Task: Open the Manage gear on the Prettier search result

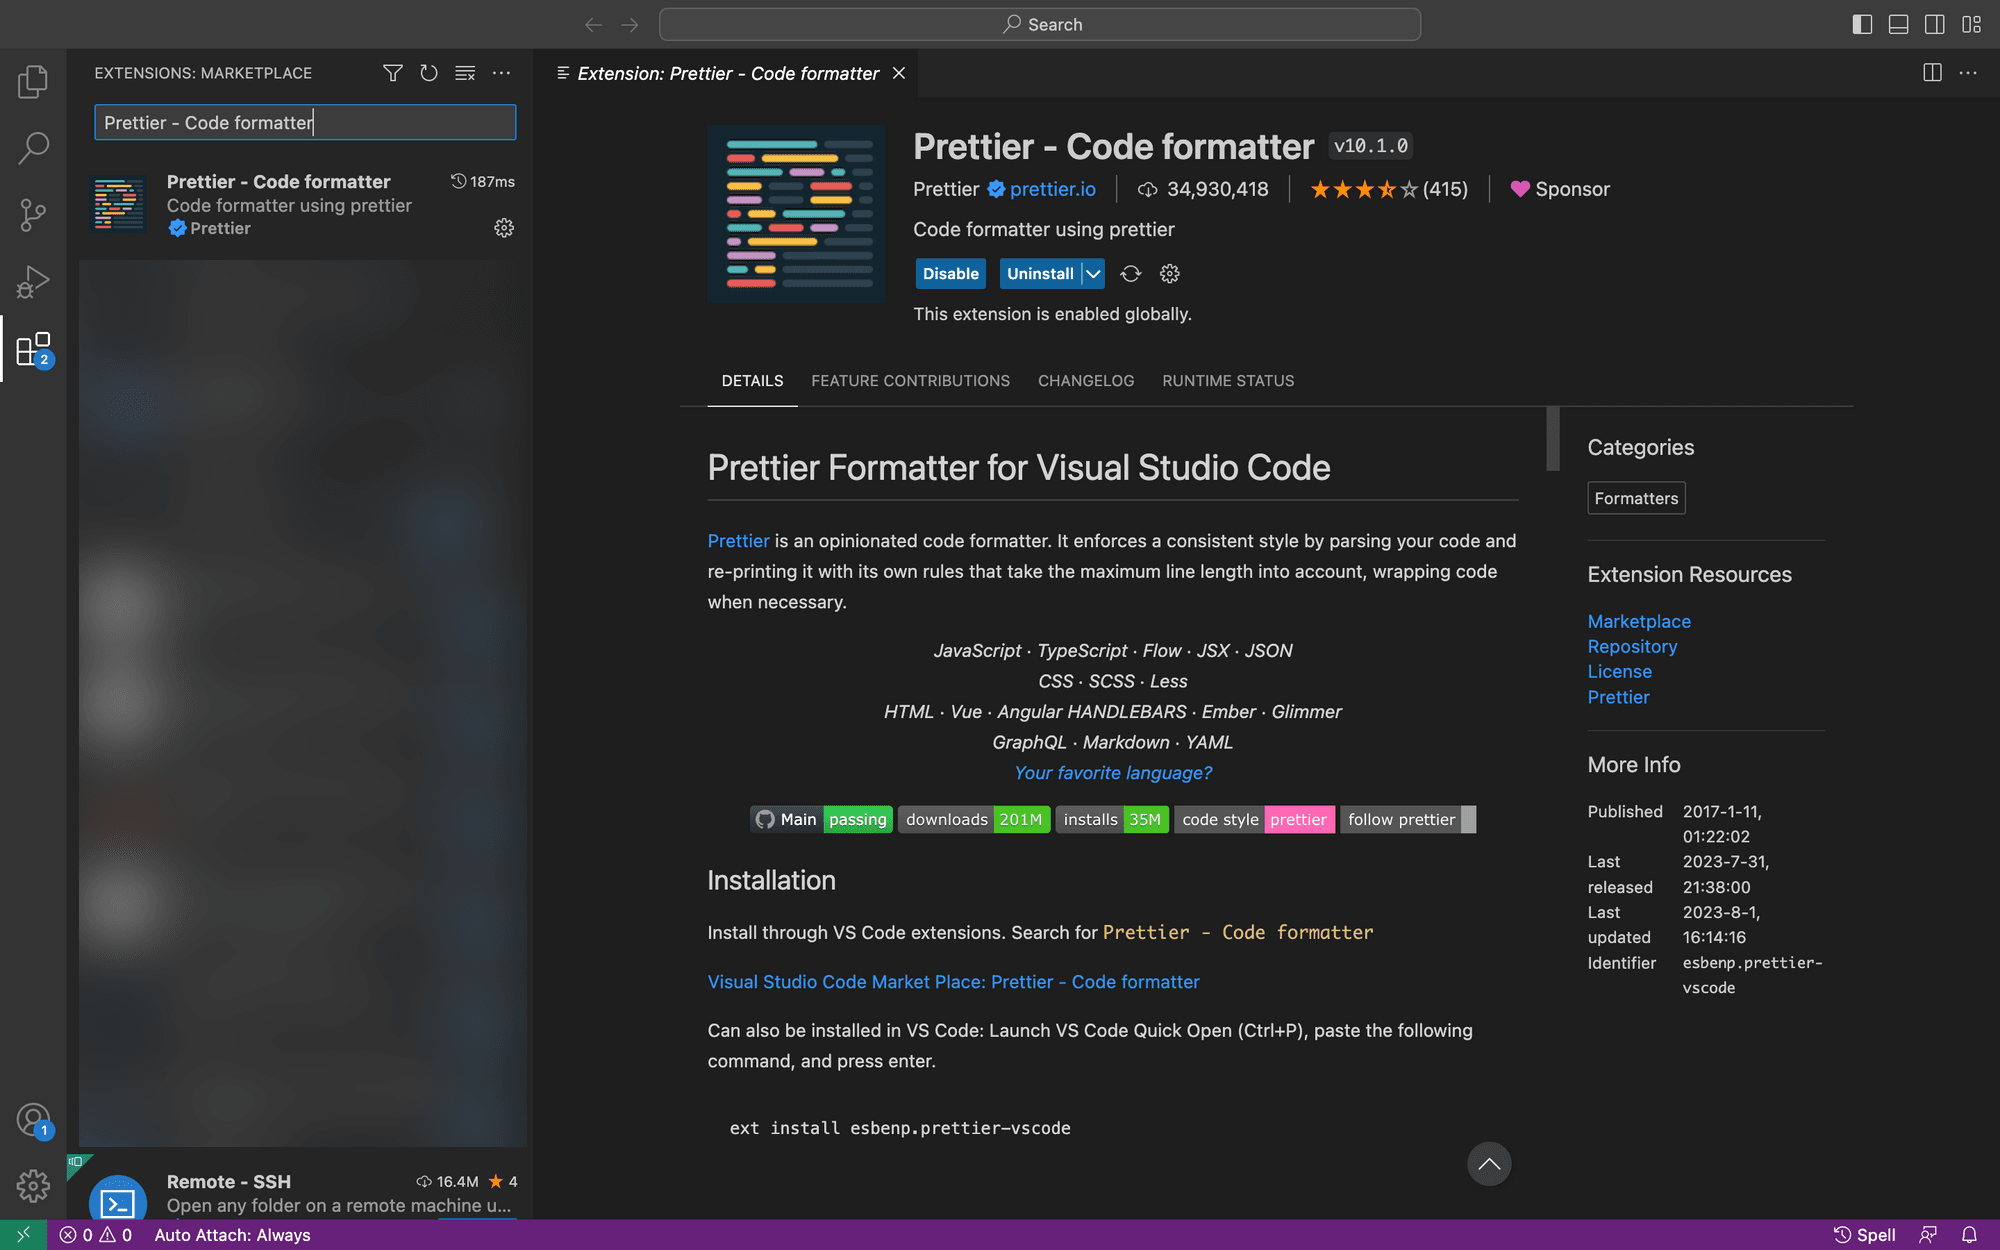Action: tap(504, 228)
